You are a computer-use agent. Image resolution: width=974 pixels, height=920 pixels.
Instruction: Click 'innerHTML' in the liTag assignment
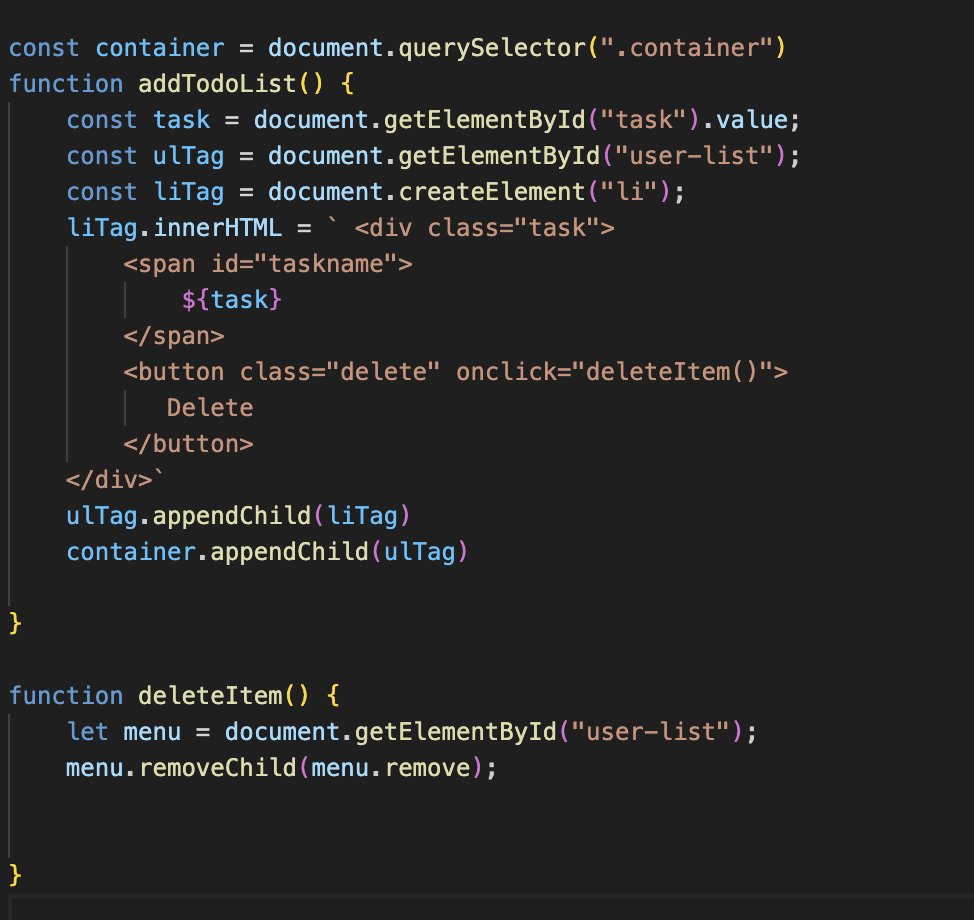(x=217, y=228)
